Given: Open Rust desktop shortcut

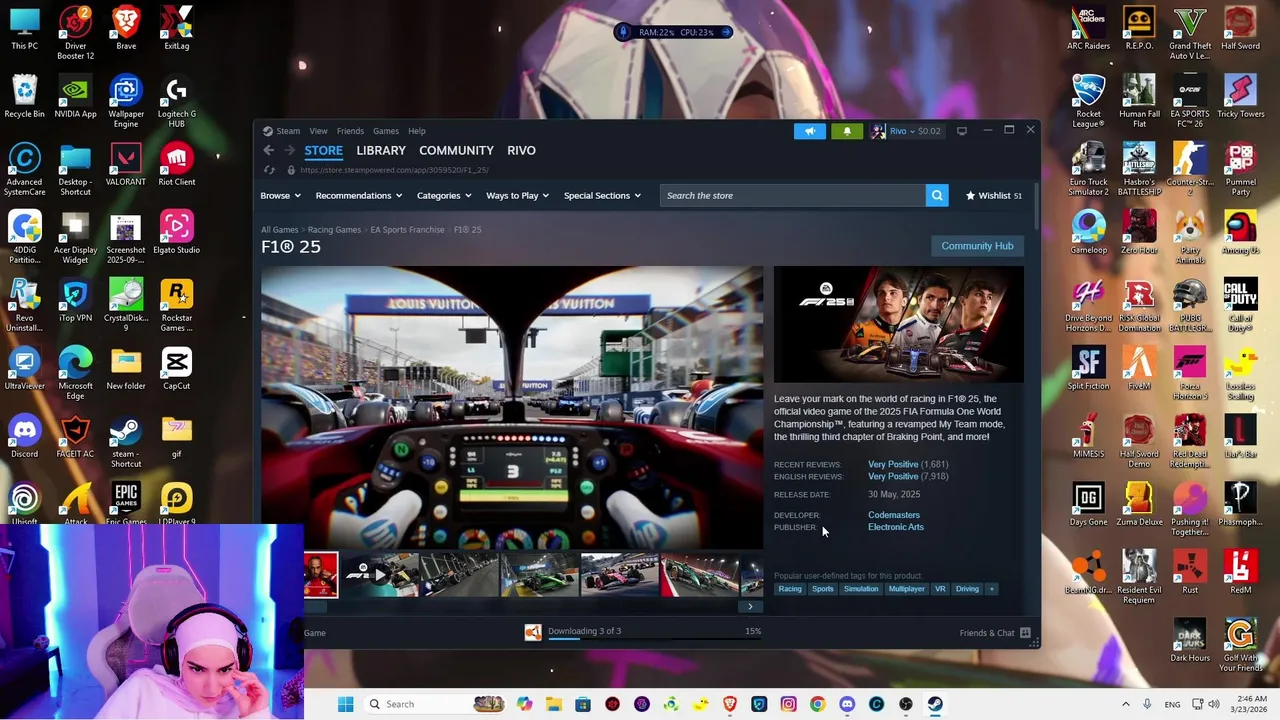Looking at the screenshot, I should tap(1190, 572).
